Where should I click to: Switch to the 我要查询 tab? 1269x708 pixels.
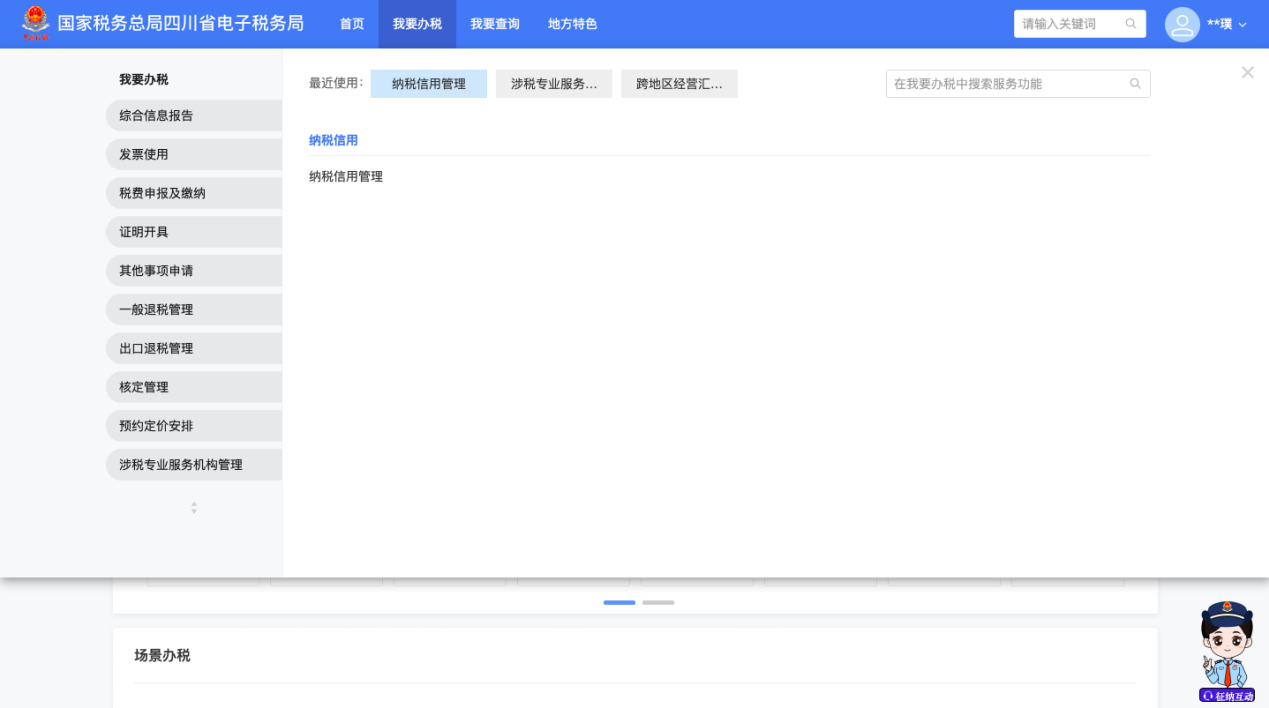pos(495,24)
